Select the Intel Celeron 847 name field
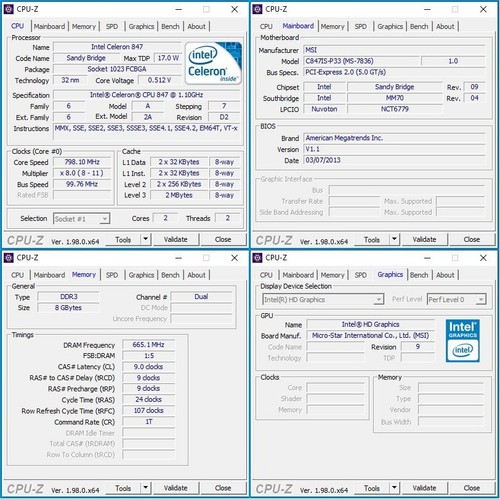Viewport: 500px width, 499px height. point(117,47)
